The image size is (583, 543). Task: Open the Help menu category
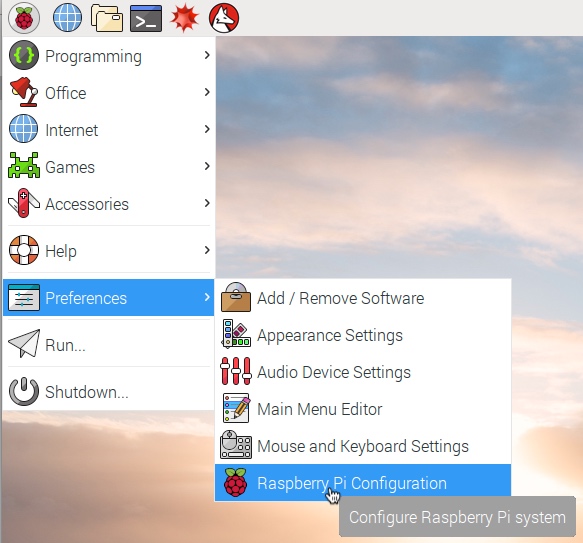(109, 250)
